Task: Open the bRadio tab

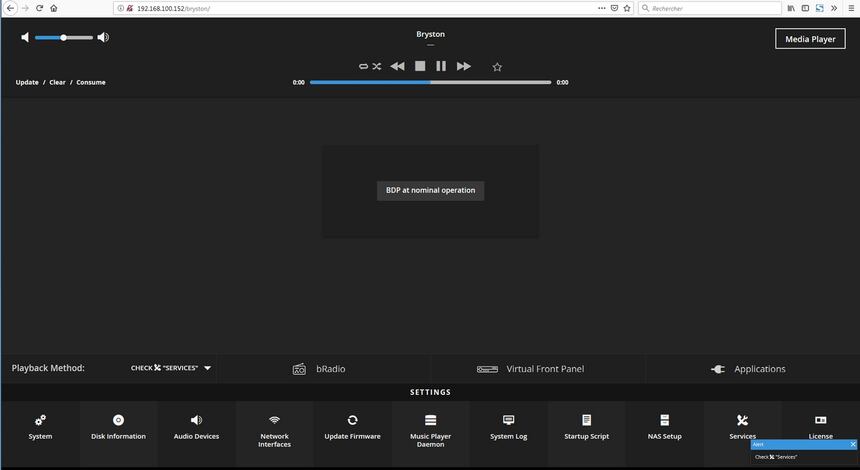Action: tap(319, 369)
